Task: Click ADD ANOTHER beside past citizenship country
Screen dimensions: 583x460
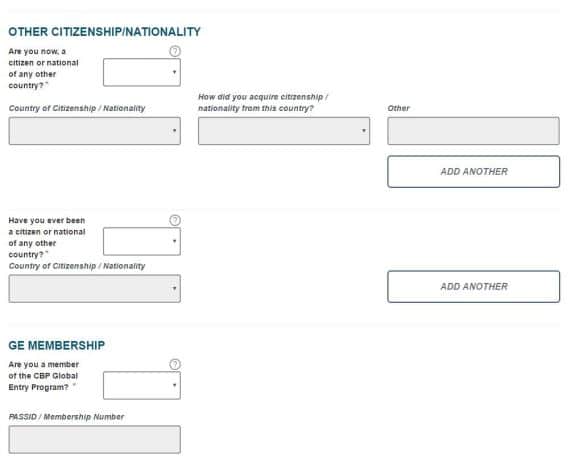Action: pos(473,286)
